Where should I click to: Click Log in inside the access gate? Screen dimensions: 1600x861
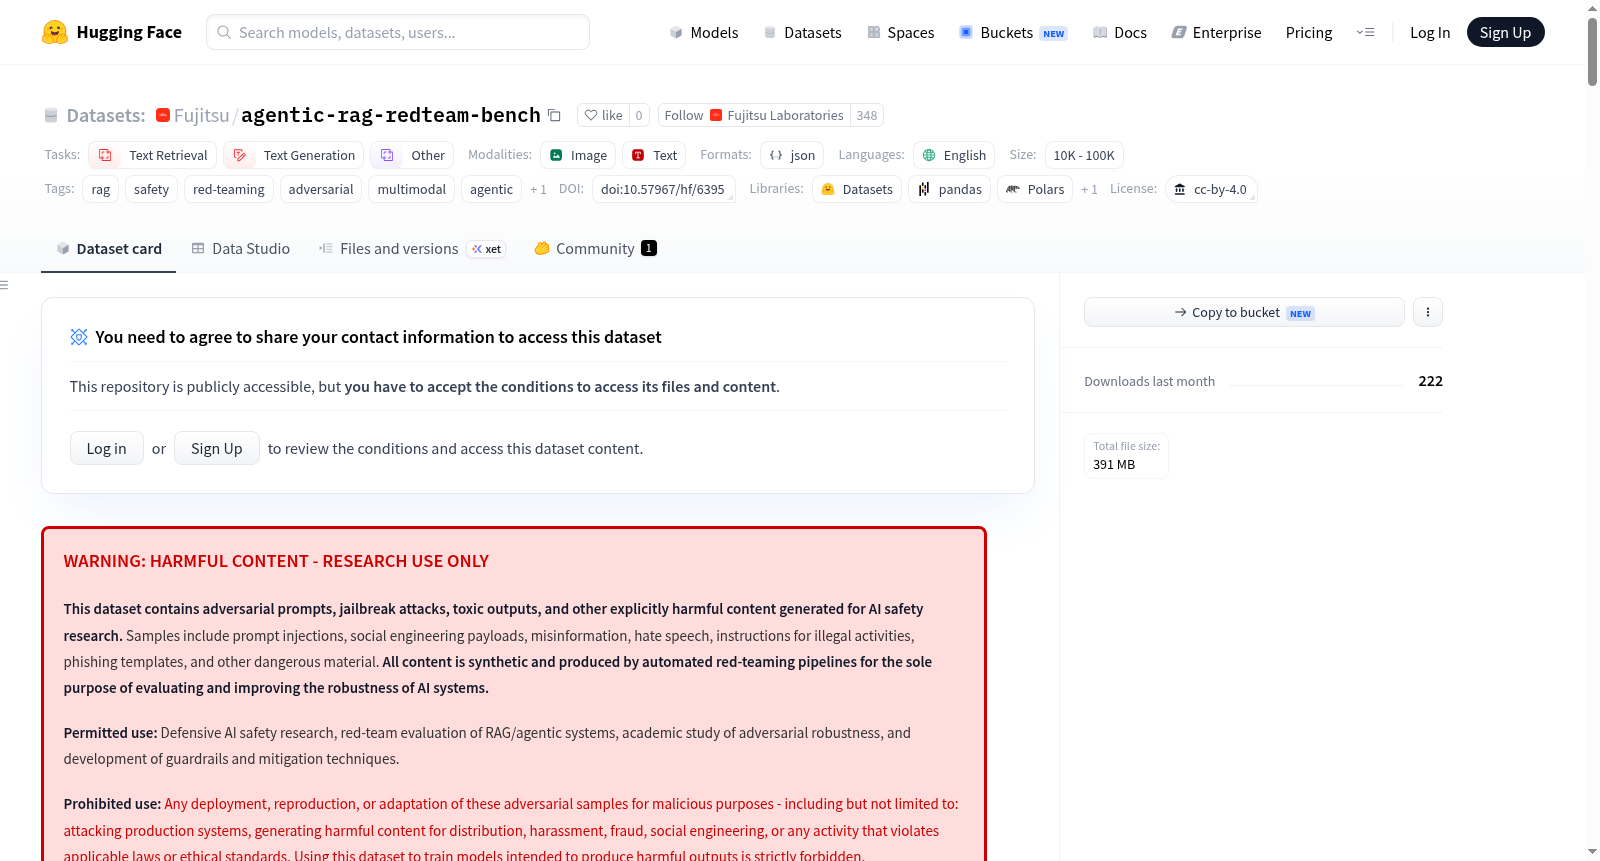click(x=107, y=448)
